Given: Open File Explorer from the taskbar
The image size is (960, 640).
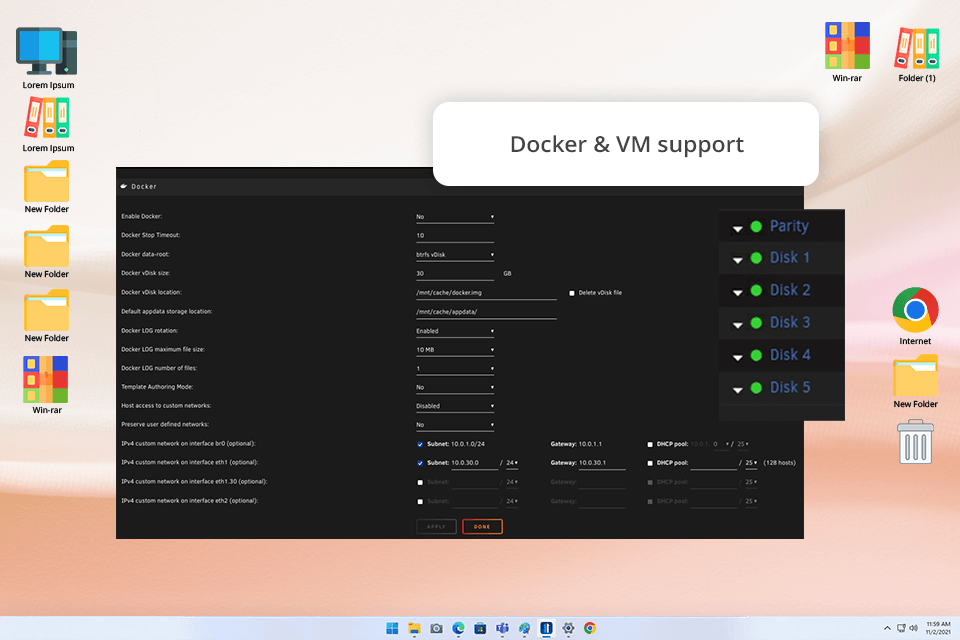Looking at the screenshot, I should (x=414, y=628).
